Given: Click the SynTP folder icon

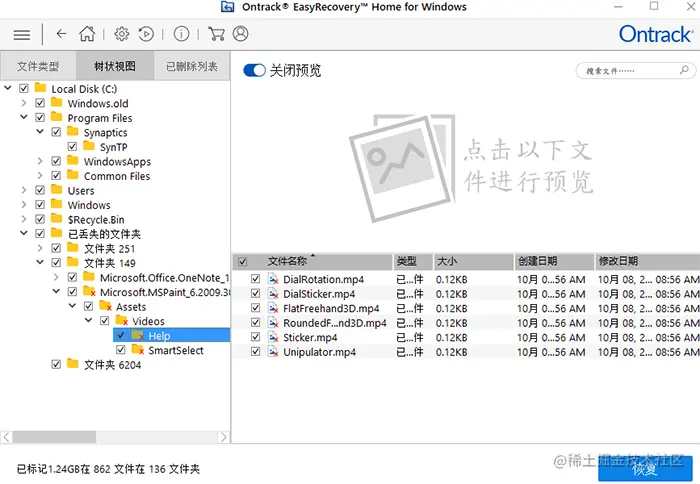Looking at the screenshot, I should click(89, 146).
